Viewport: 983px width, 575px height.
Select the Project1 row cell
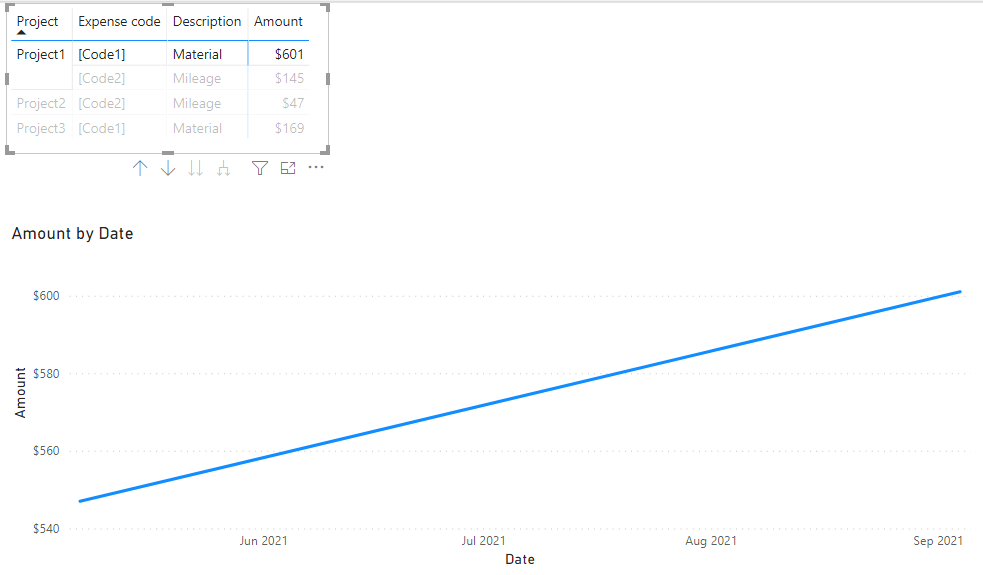point(41,55)
